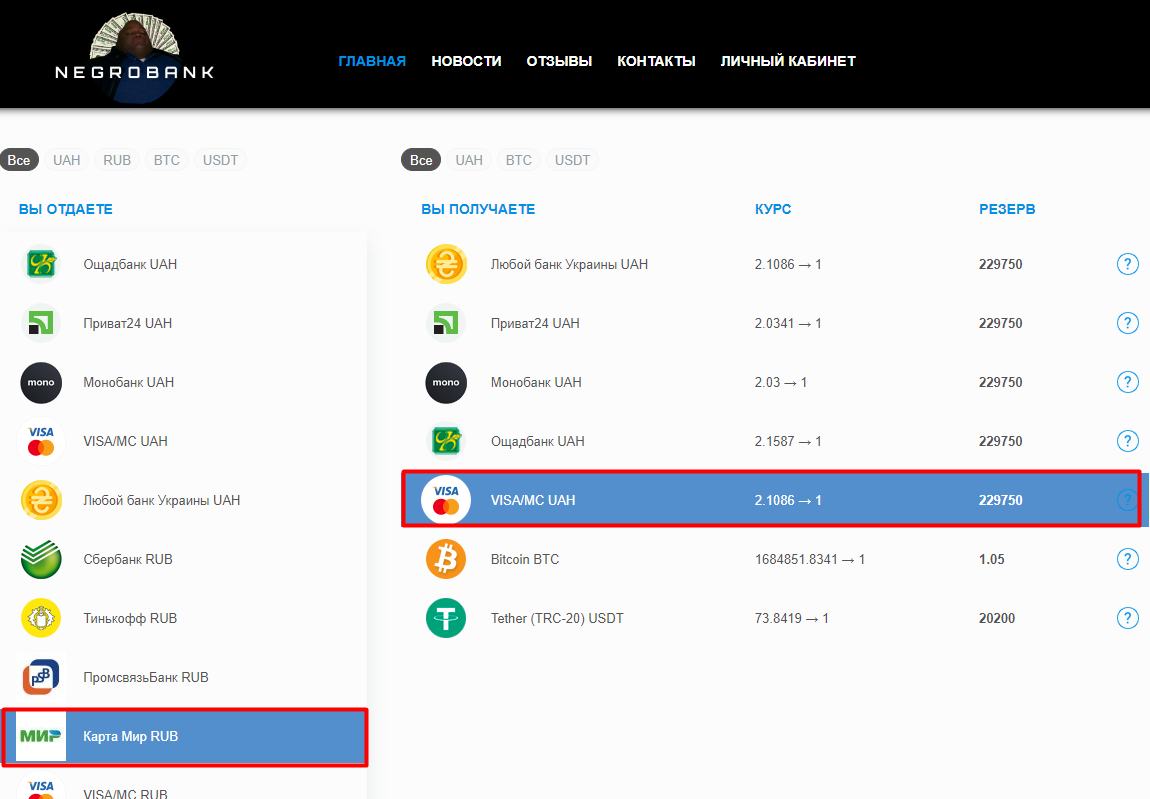Select Любой банк Украины icon in give list

coord(41,500)
